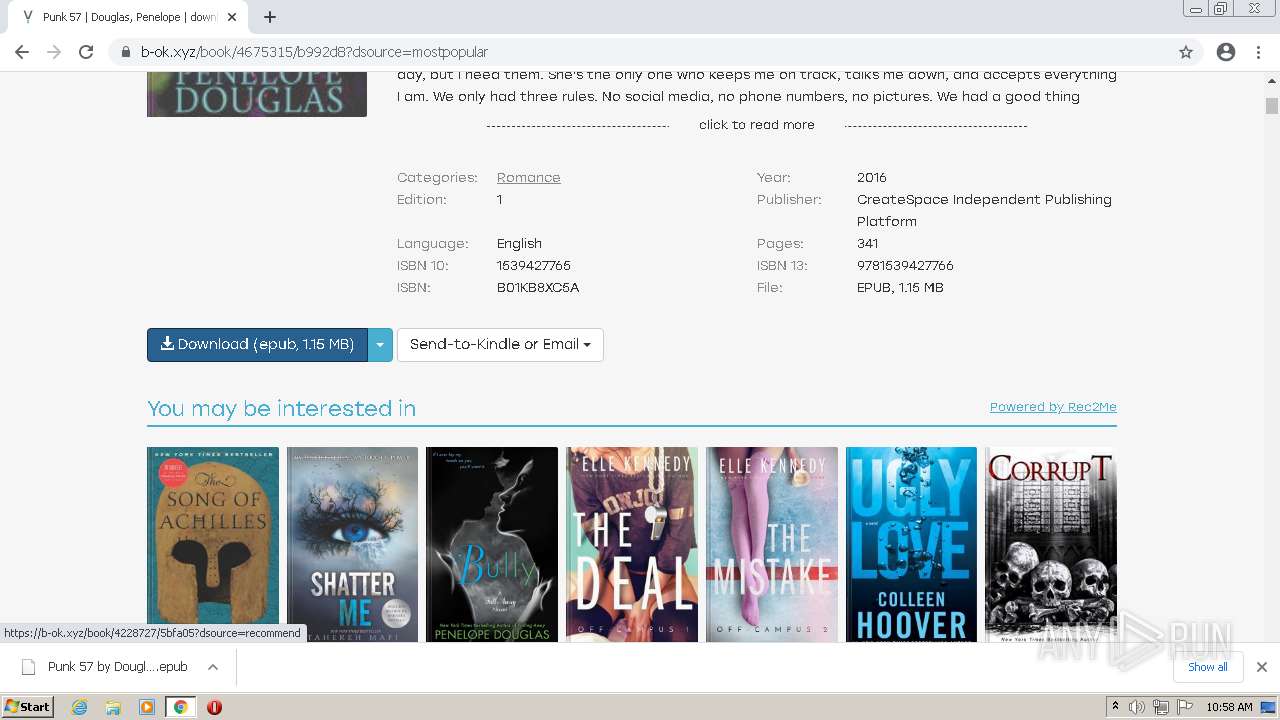Screen dimensions: 1280x720
Task: Reload the current page
Action: pyautogui.click(x=86, y=52)
